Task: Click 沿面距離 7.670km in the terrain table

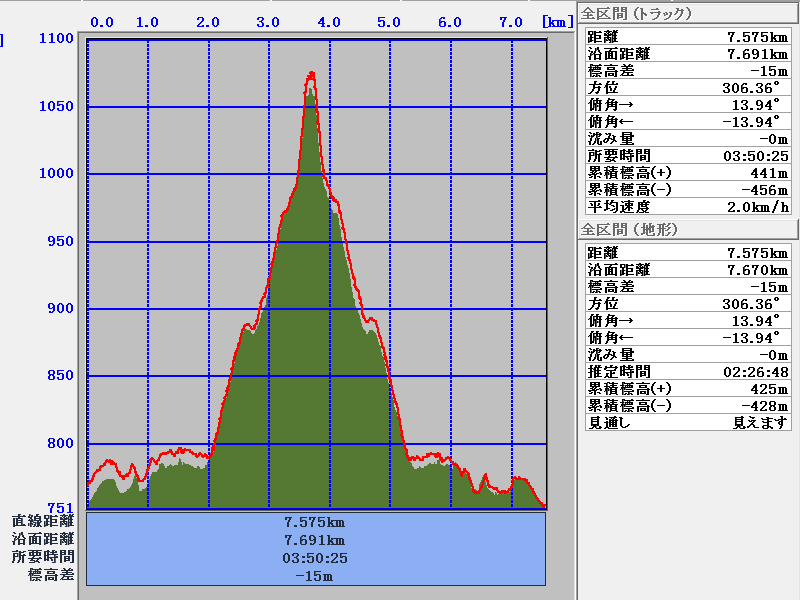Action: 687,270
